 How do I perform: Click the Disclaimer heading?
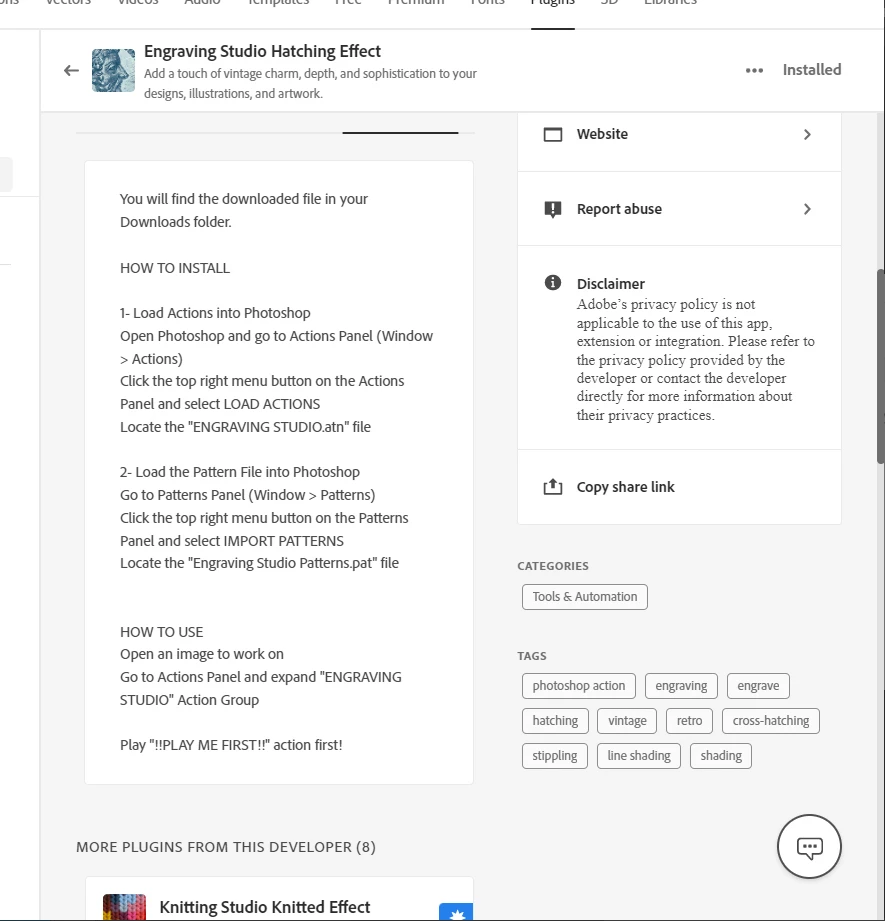(x=610, y=284)
